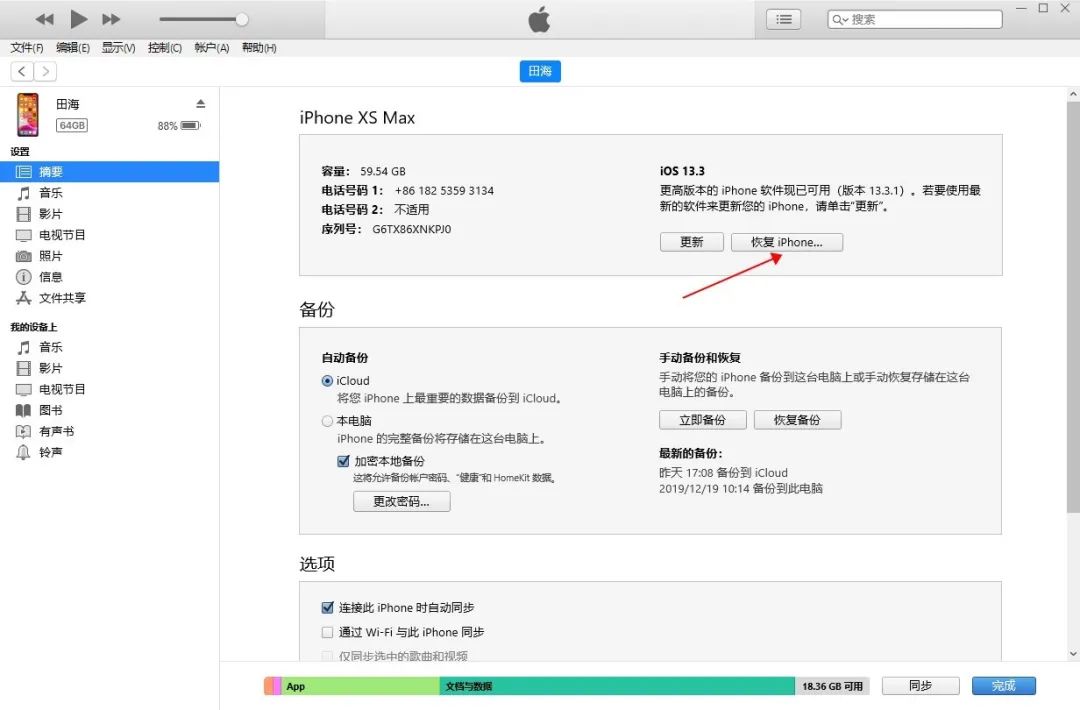Click the 文档与数据 storage bar segment
This screenshot has width=1080, height=710.
click(x=617, y=686)
